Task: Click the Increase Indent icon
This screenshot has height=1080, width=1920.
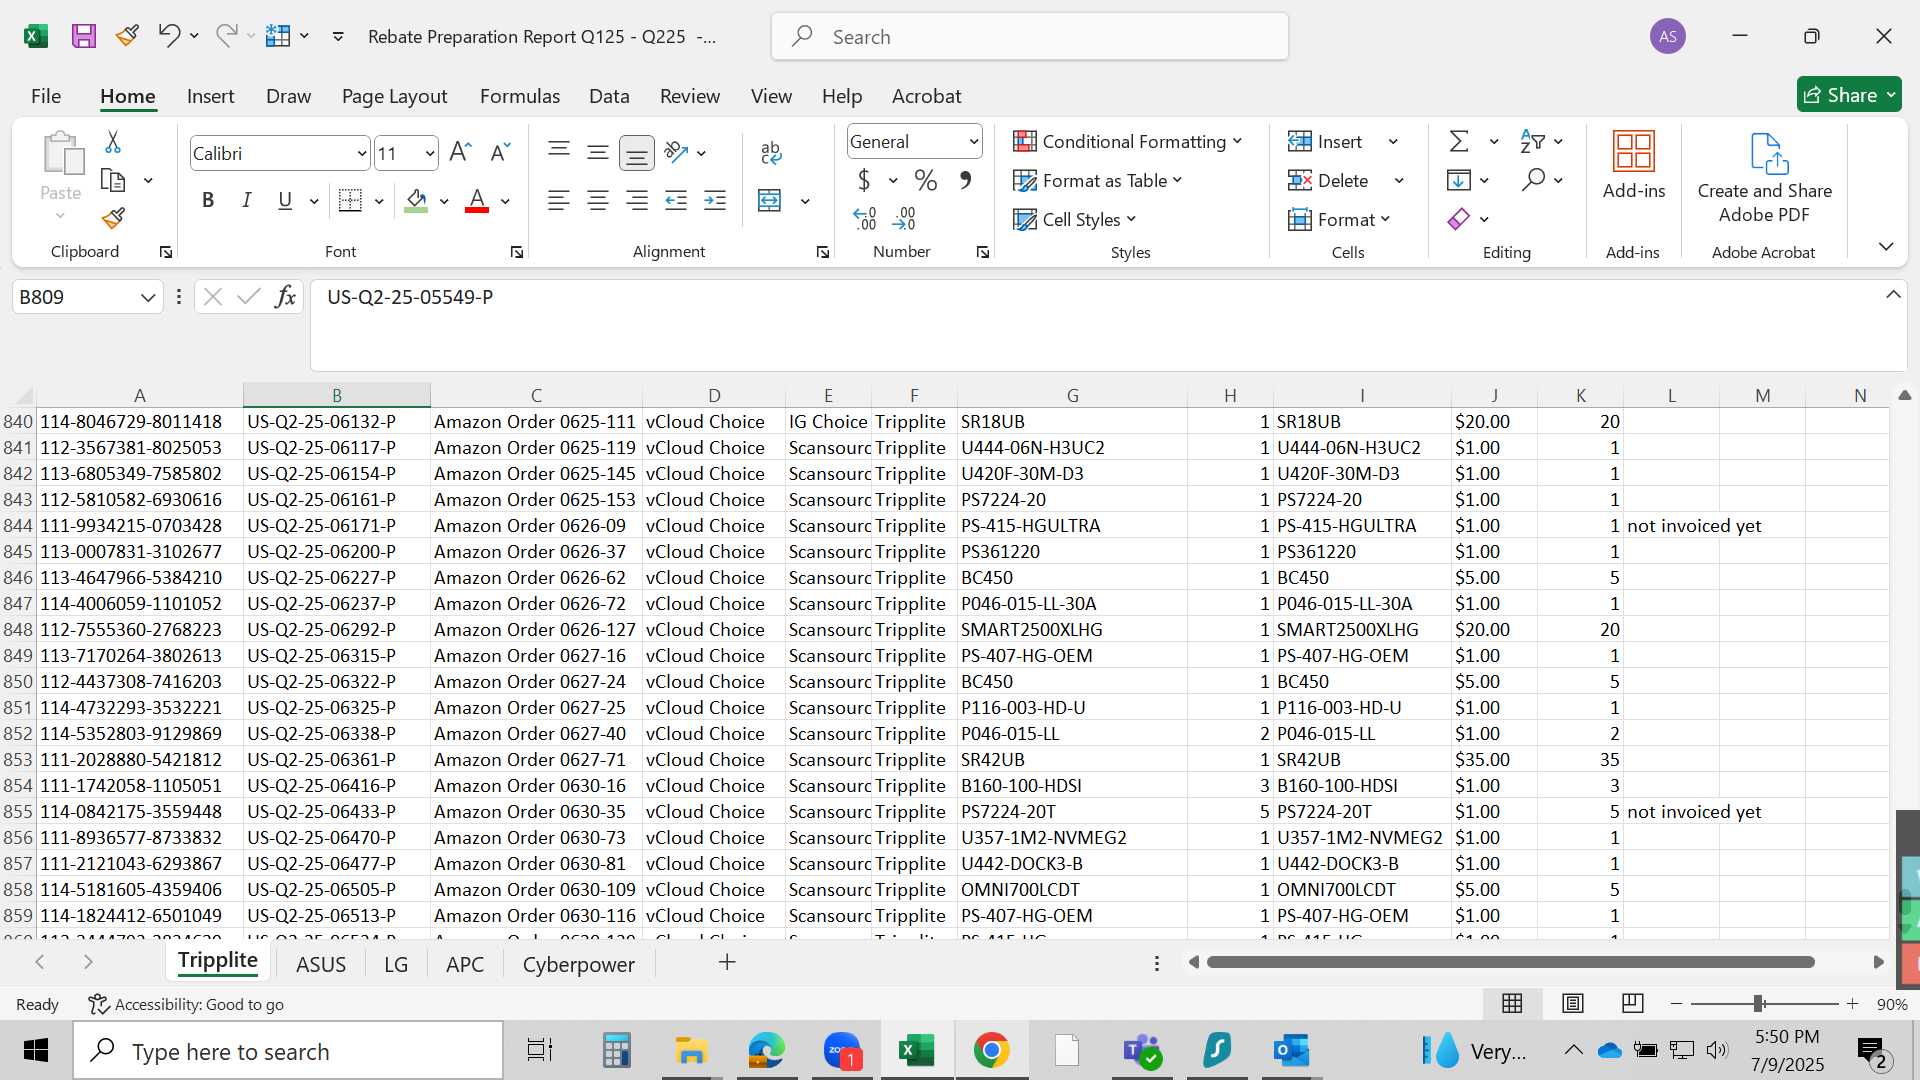Action: pos(715,201)
